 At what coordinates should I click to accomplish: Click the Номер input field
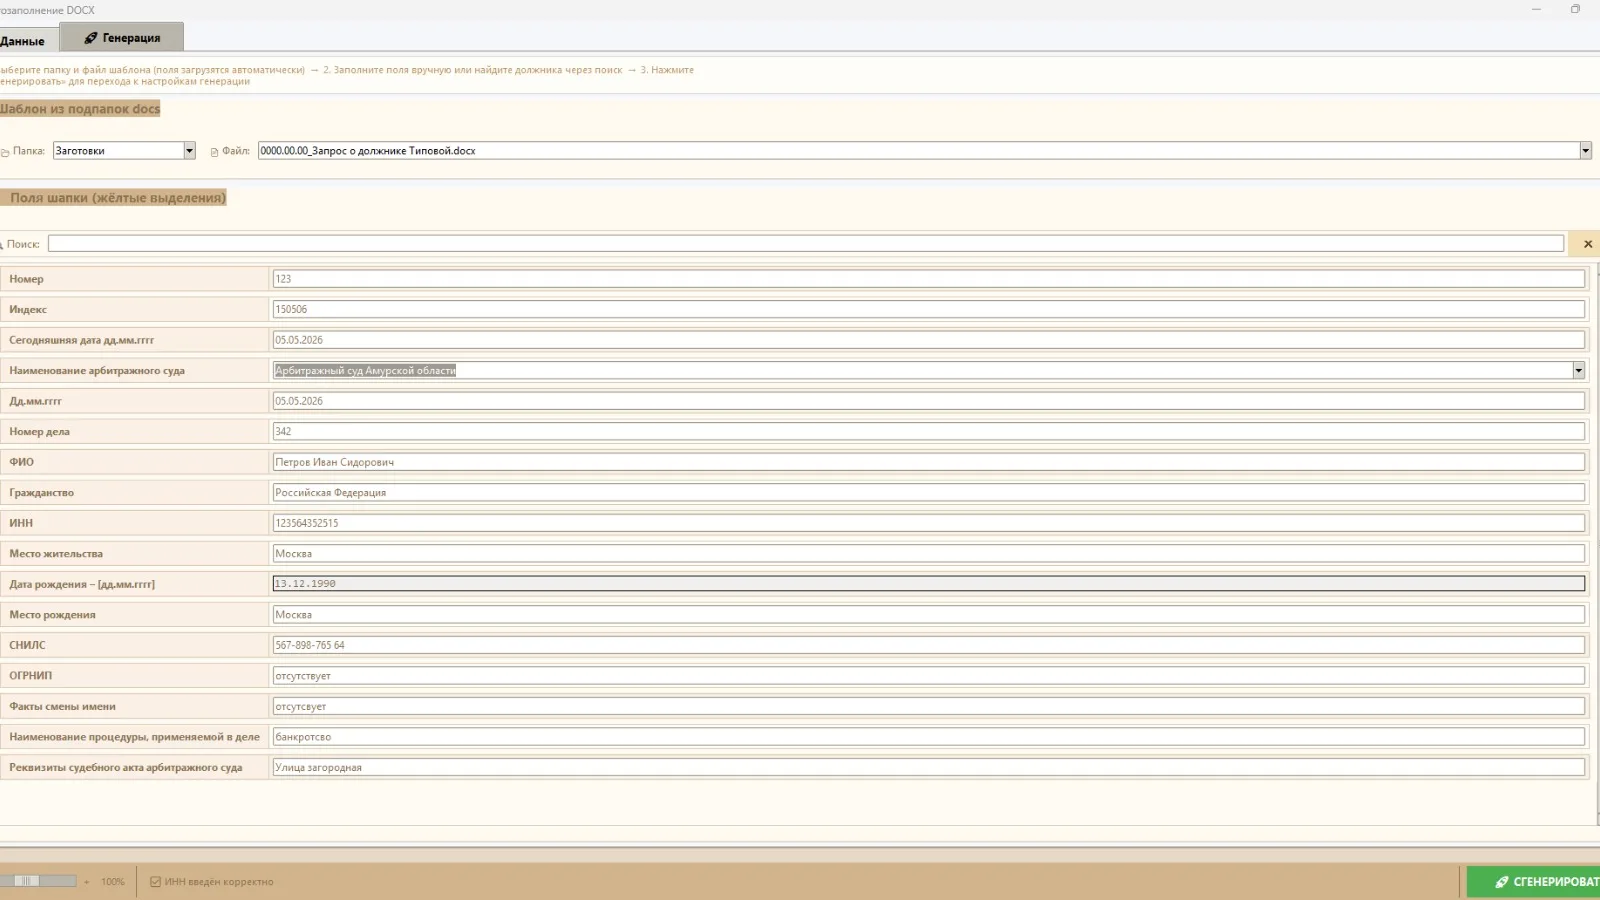[x=929, y=279]
